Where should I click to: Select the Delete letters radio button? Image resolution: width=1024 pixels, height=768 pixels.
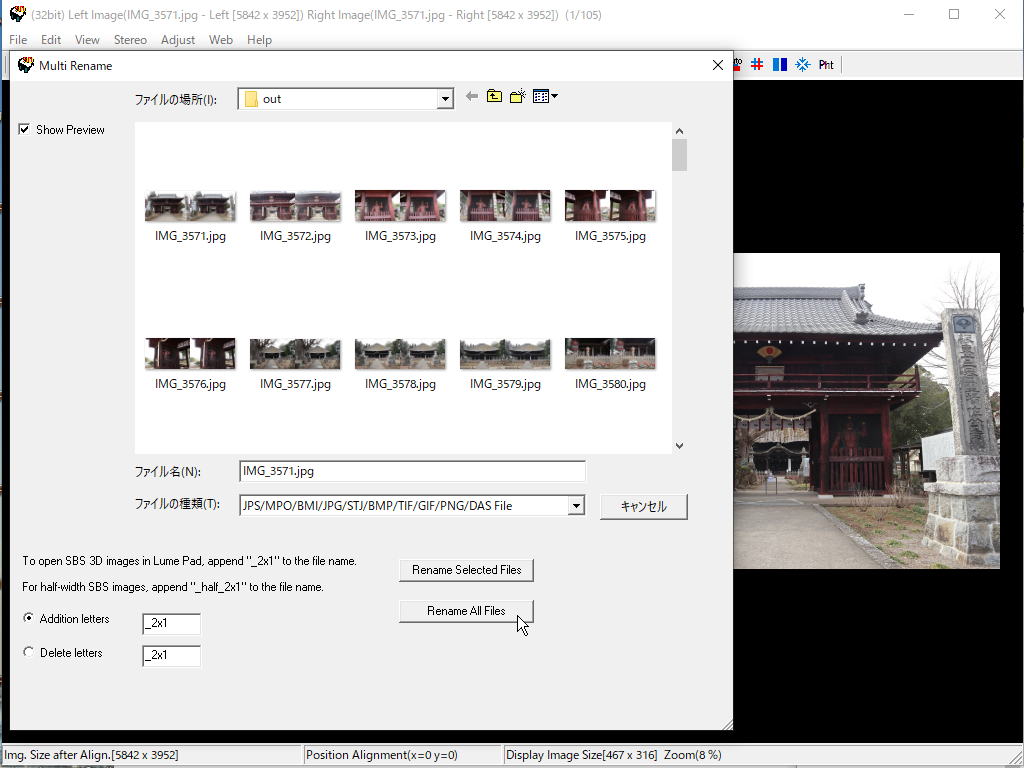(29, 652)
